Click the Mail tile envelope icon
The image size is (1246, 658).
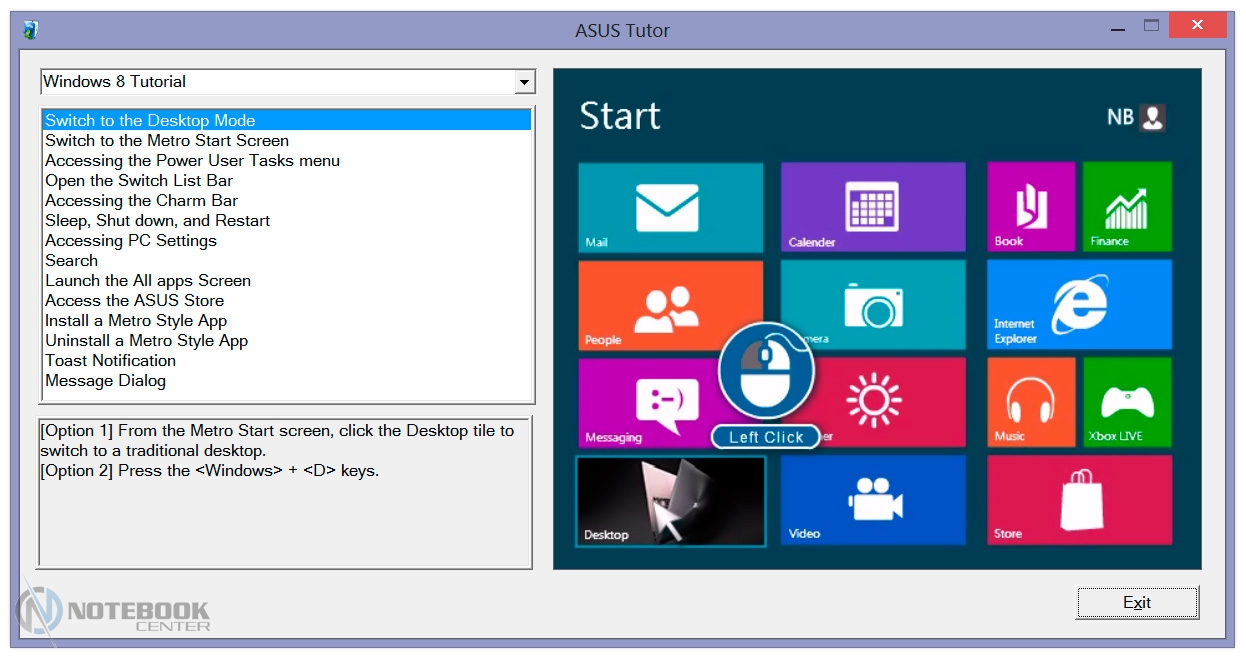click(x=667, y=207)
